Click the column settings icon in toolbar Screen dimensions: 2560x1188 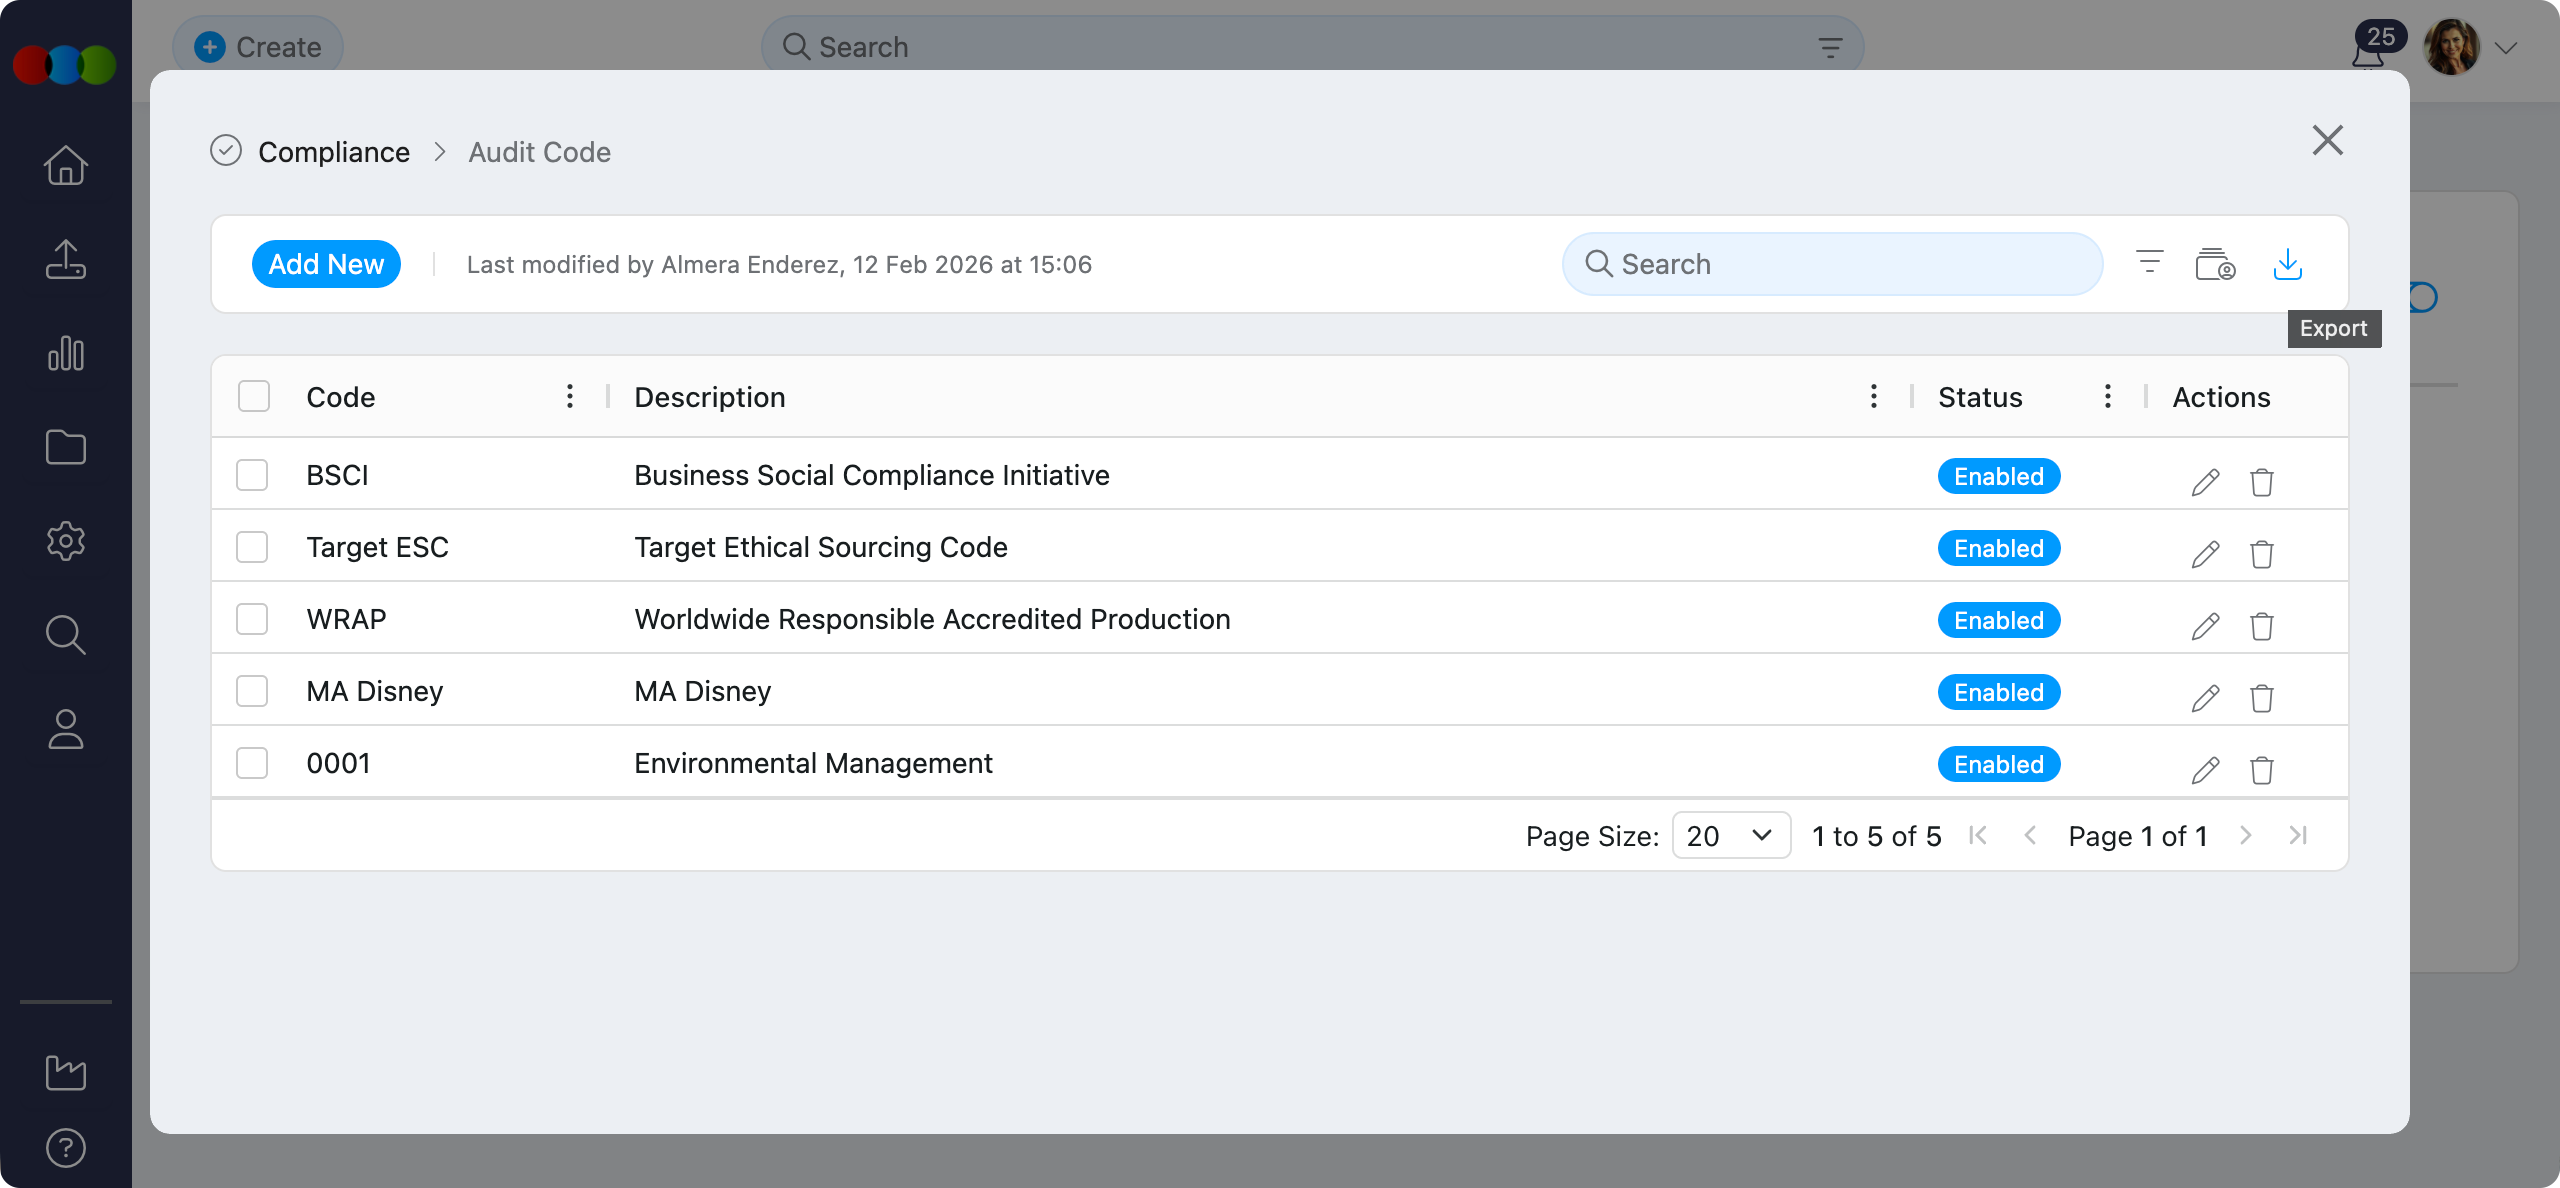(x=2214, y=264)
